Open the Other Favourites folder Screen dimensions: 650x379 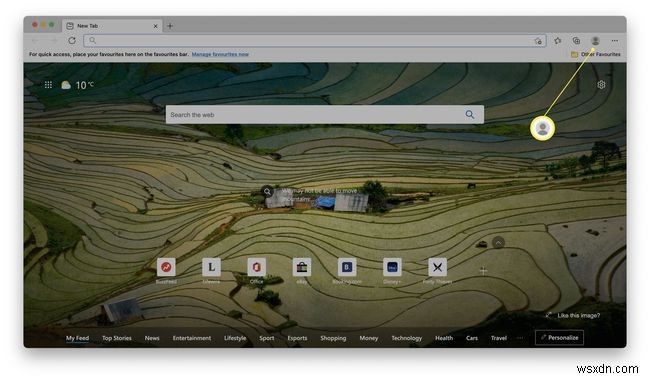coord(595,54)
